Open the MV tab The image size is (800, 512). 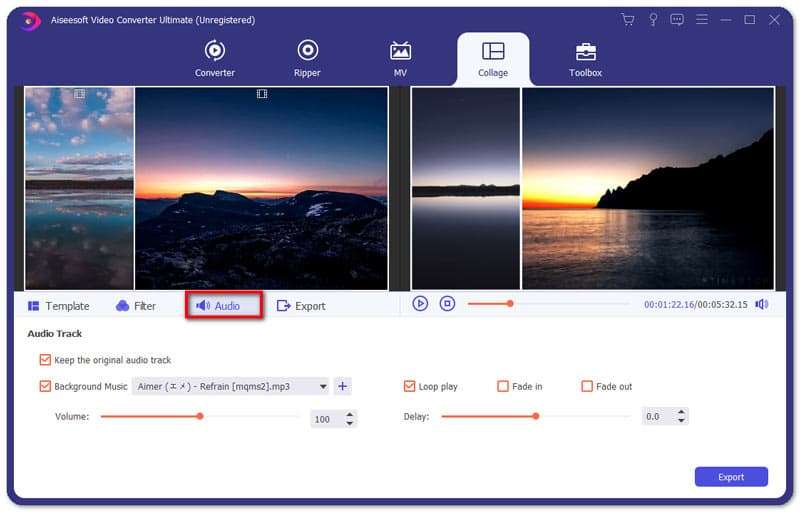[x=400, y=59]
